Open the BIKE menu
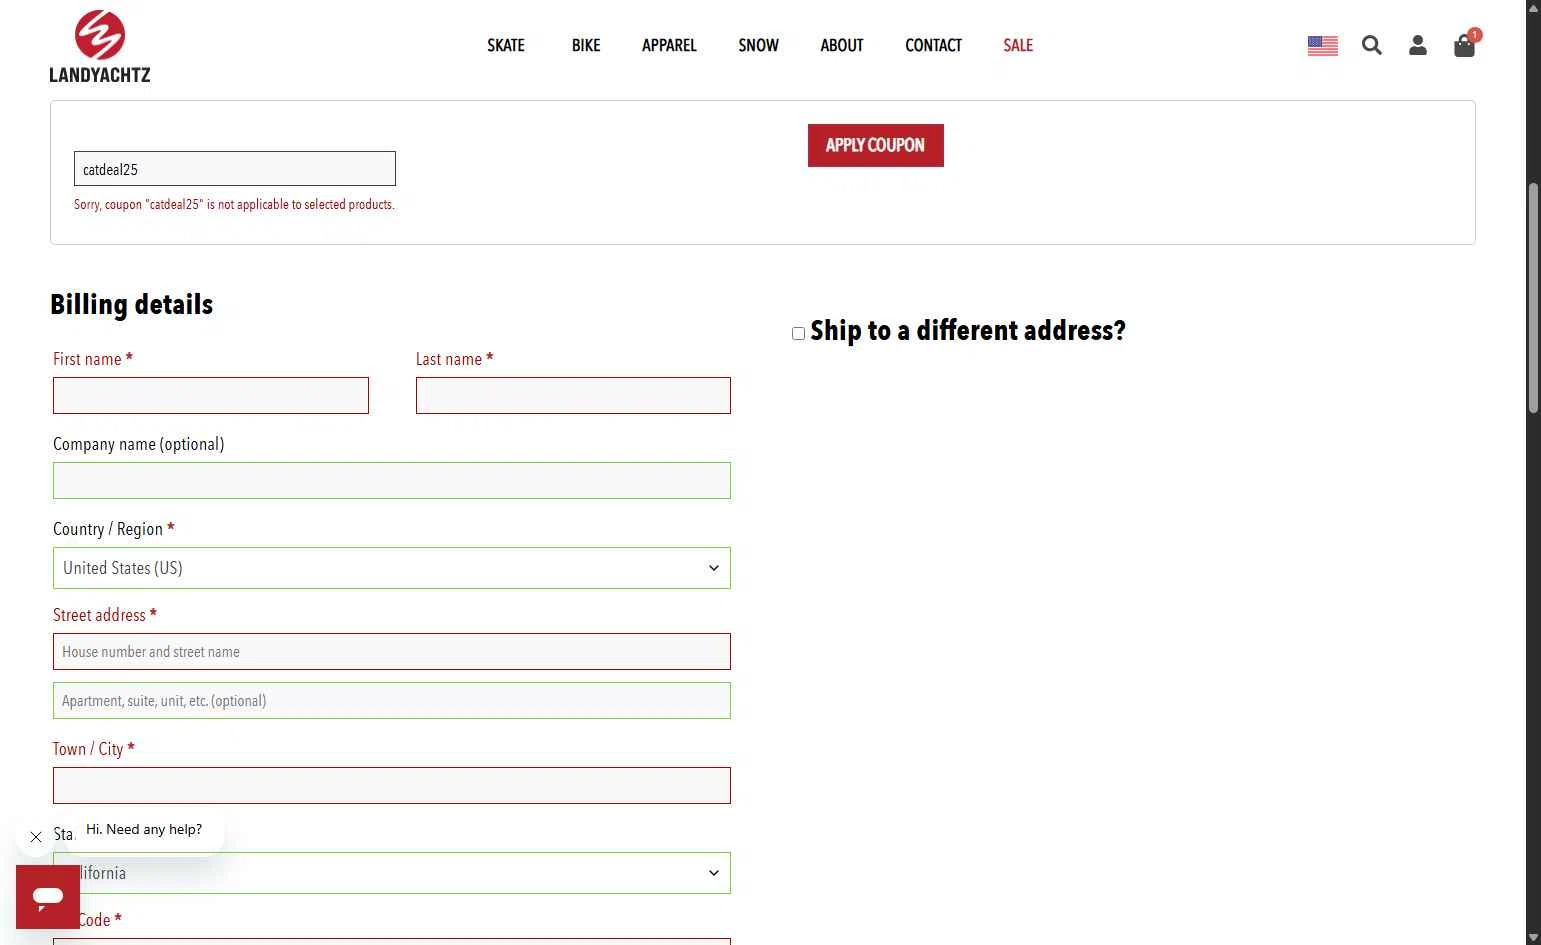 point(586,45)
